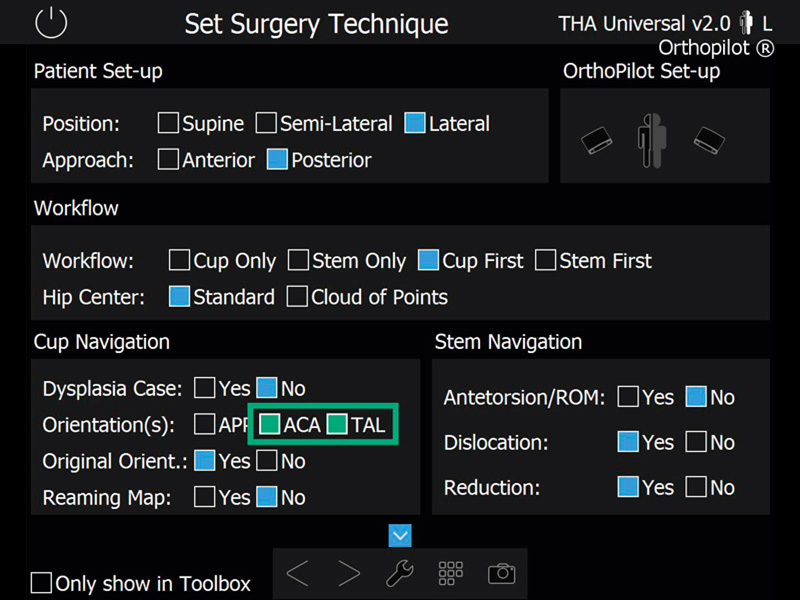The height and width of the screenshot is (600, 800).
Task: Open the wrench tool settings icon
Action: pyautogui.click(x=399, y=572)
